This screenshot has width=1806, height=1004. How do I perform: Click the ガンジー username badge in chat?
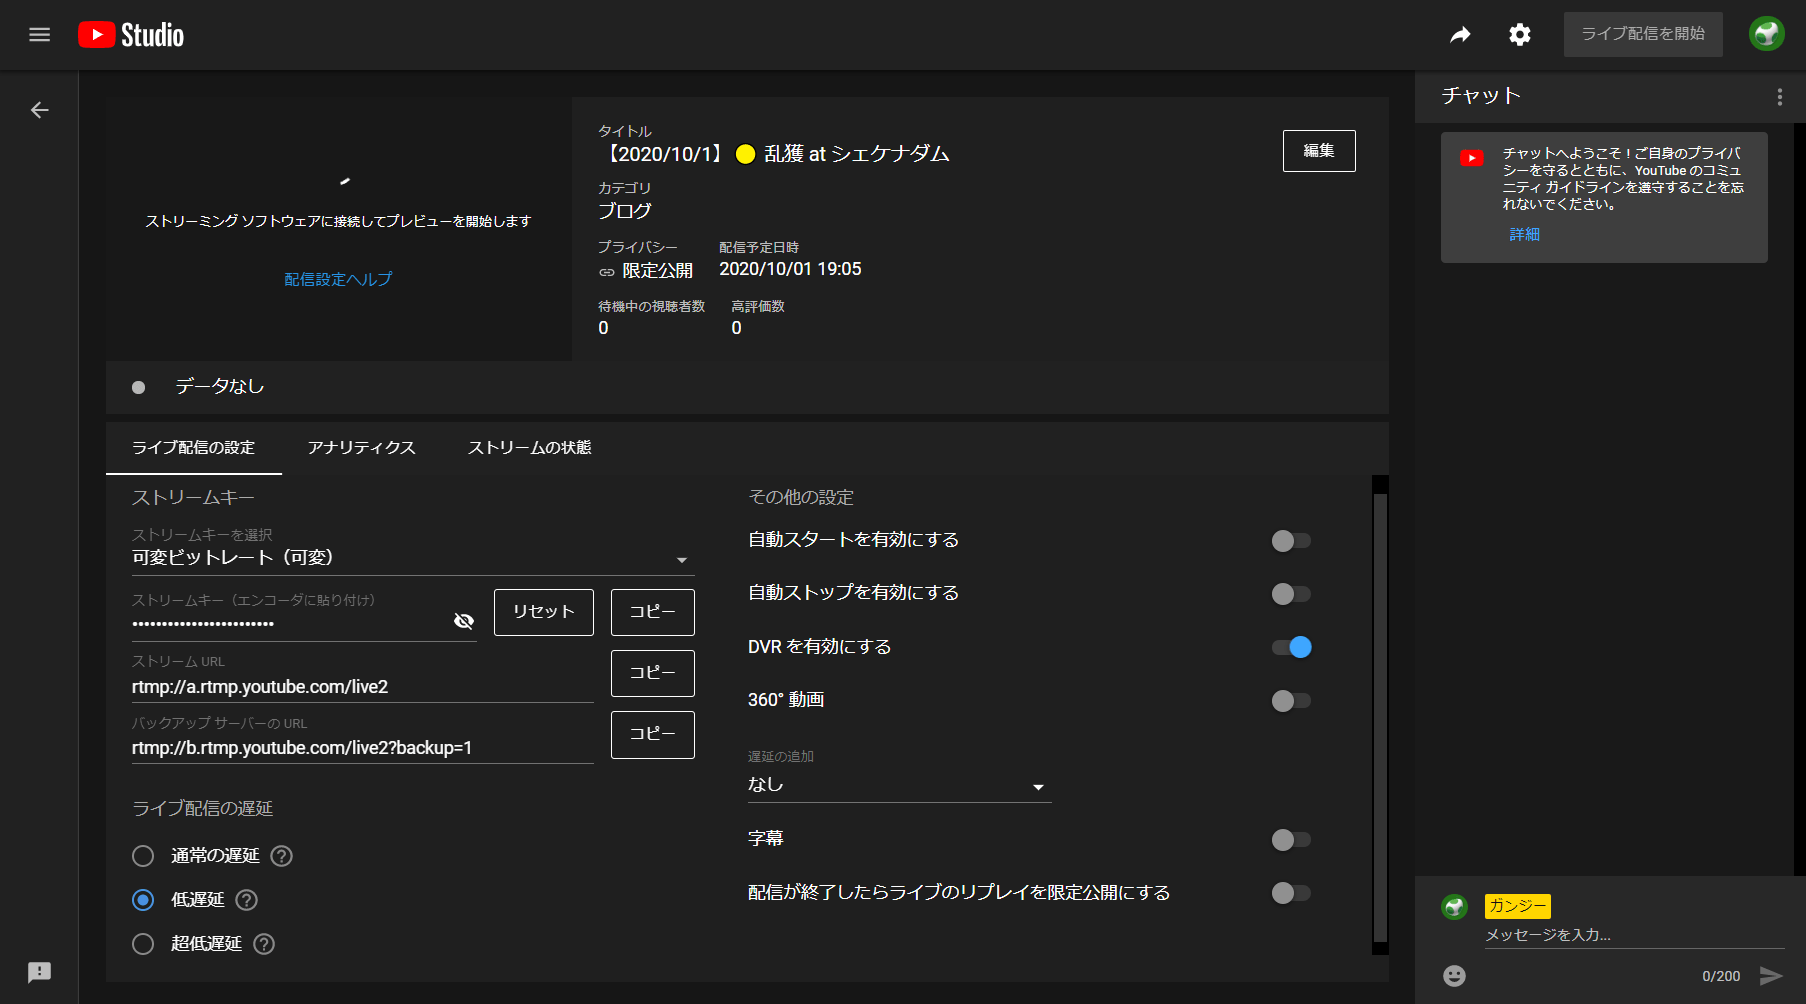coord(1518,906)
